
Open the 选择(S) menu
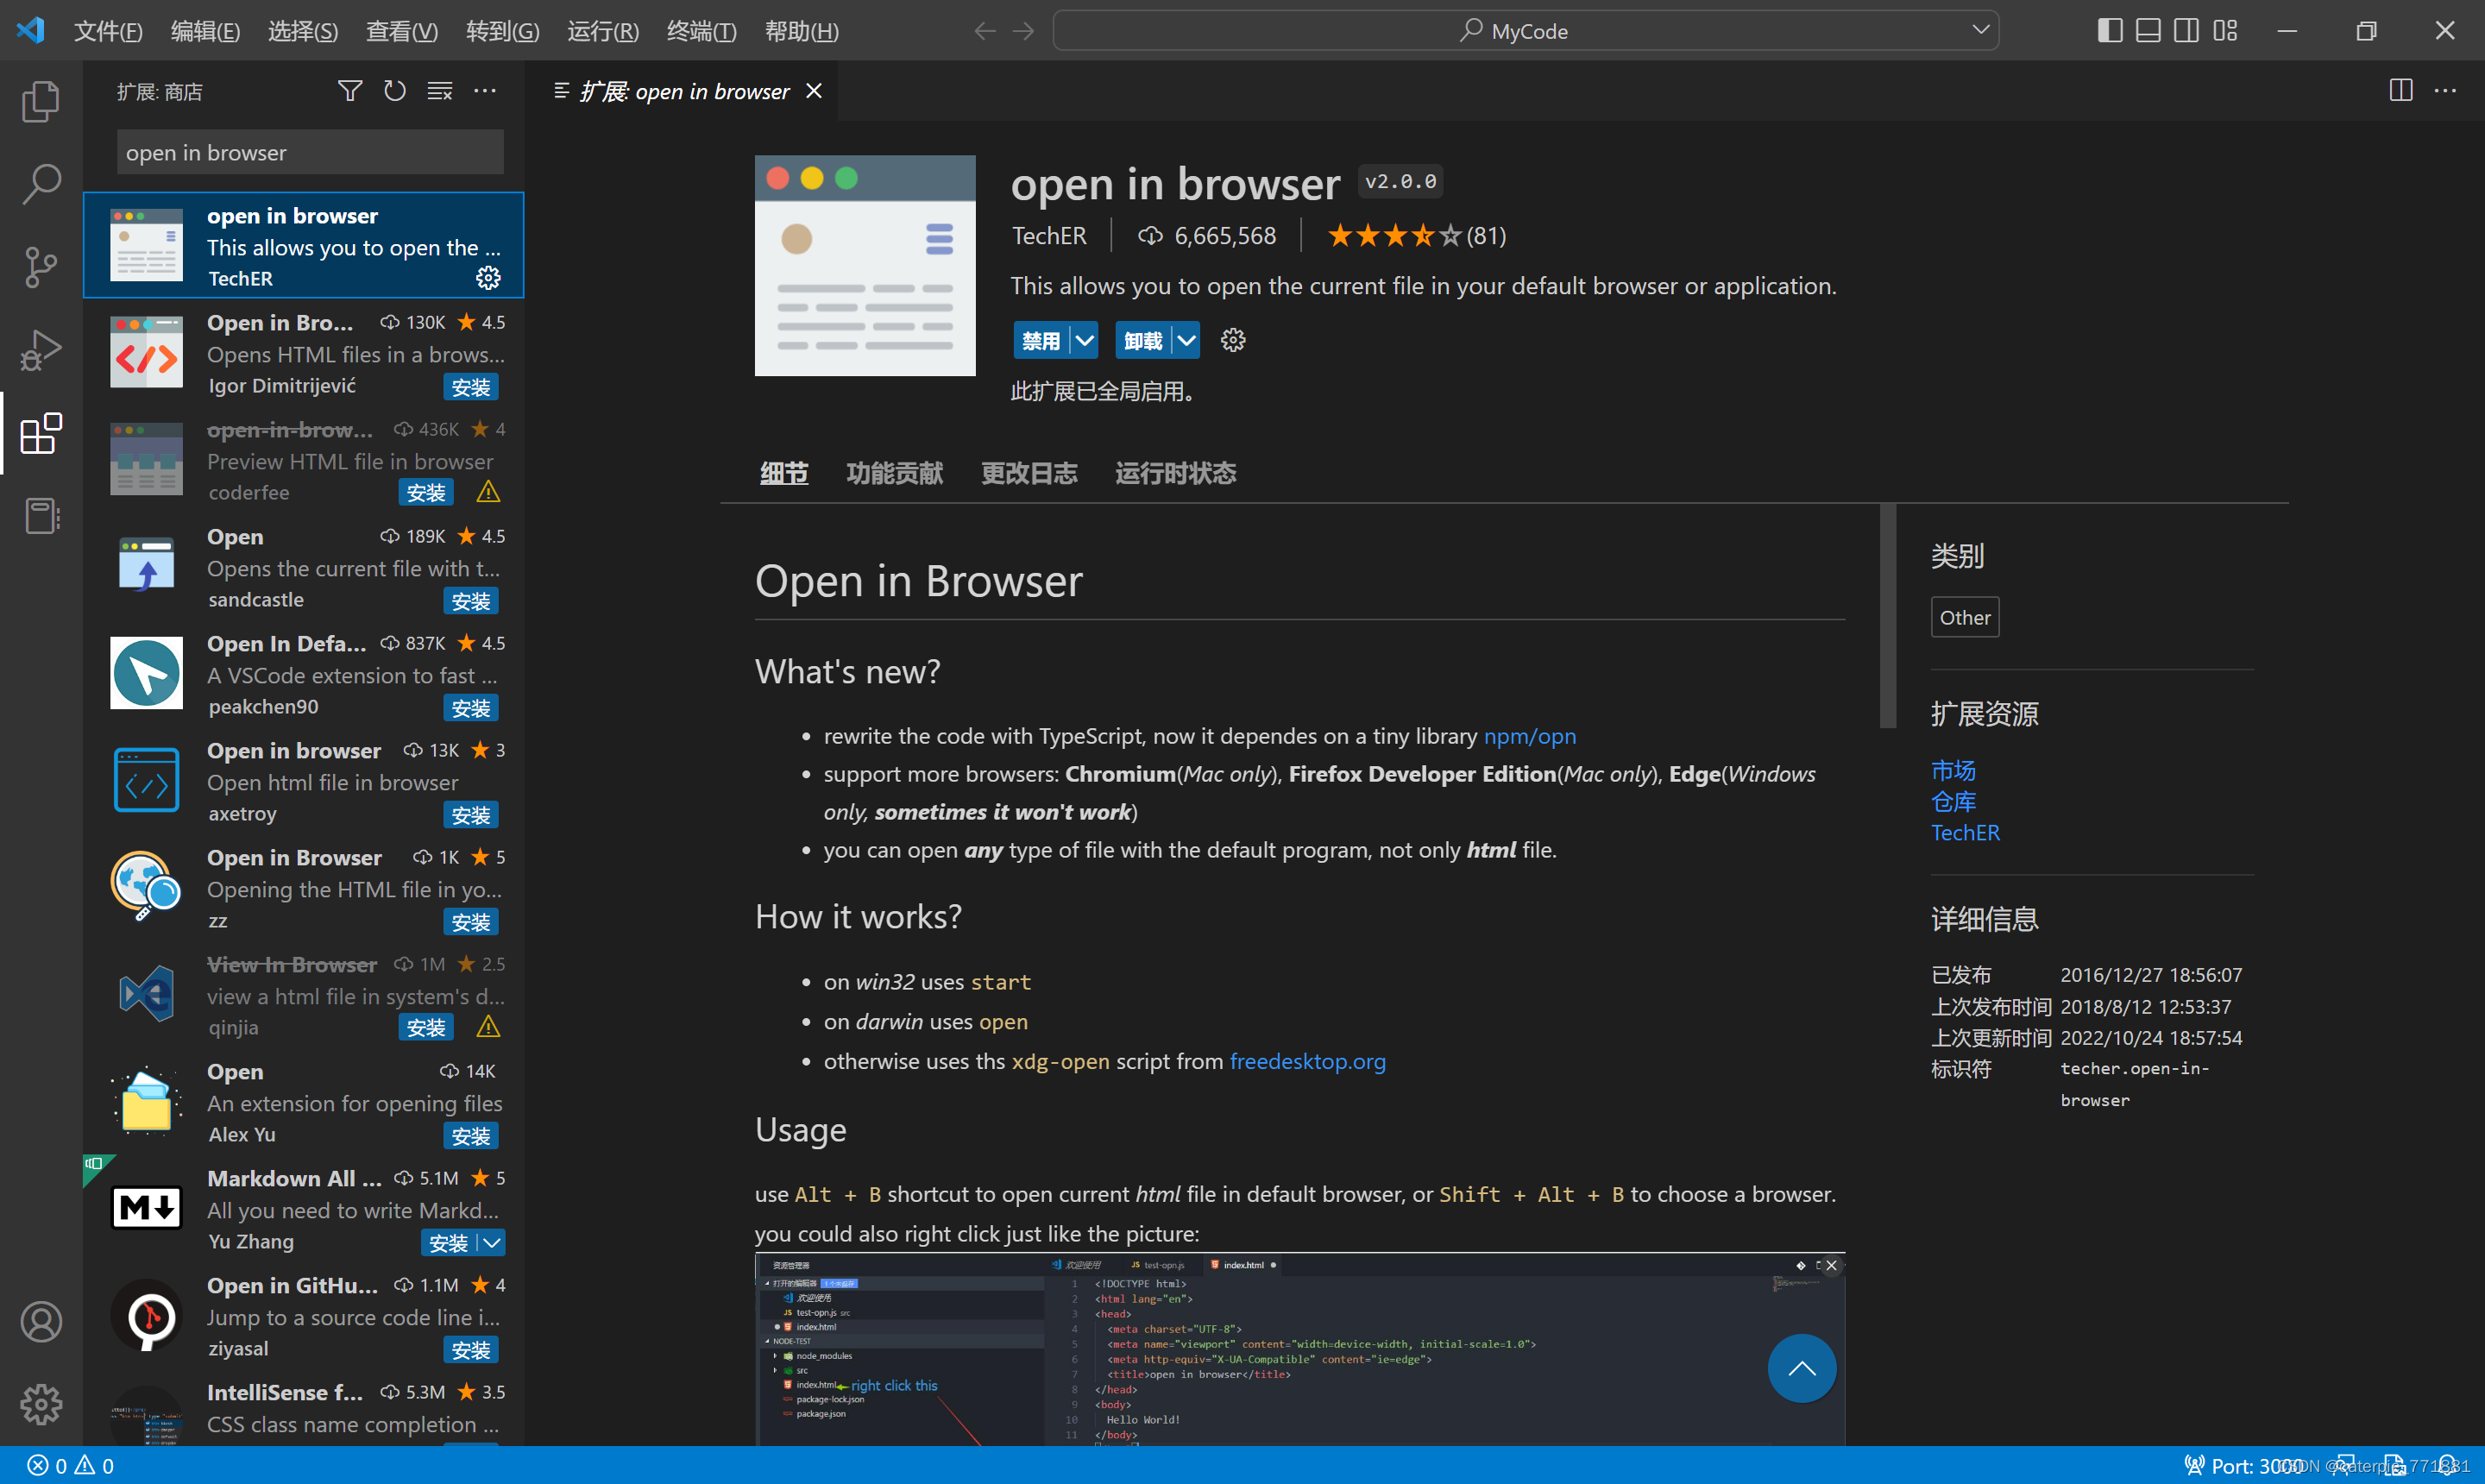pyautogui.click(x=303, y=31)
